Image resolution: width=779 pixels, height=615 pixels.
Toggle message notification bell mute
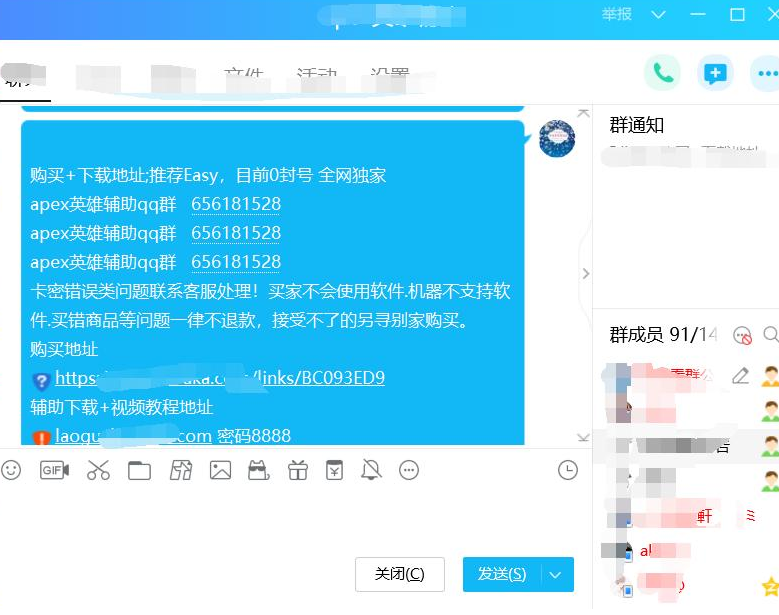(371, 470)
